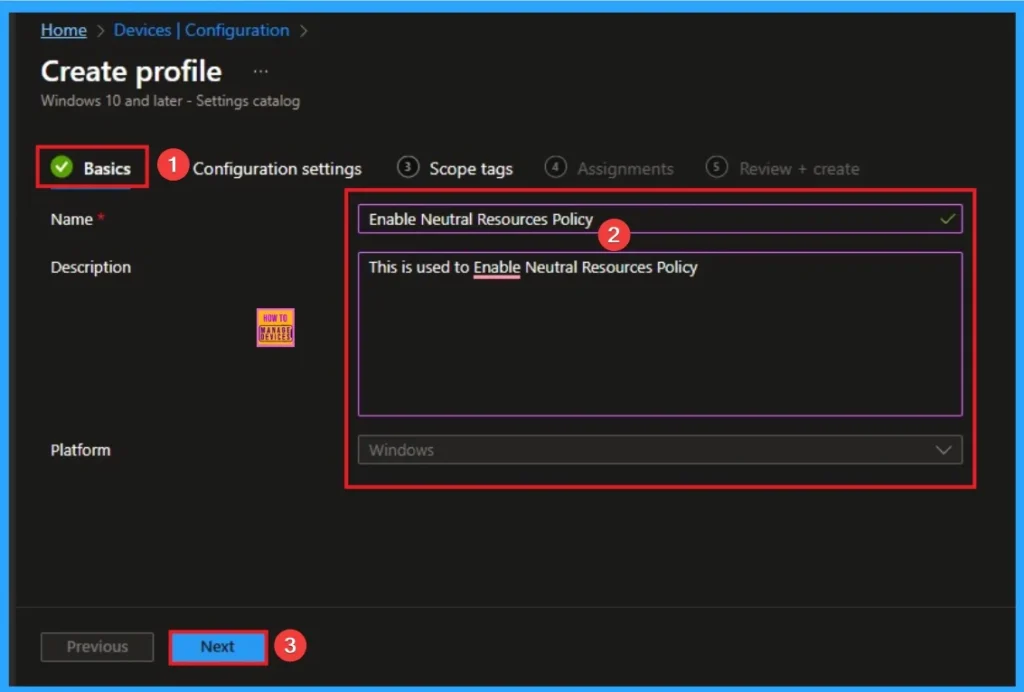Click the step 5 circle icon
This screenshot has width=1024, height=692.
click(716, 168)
